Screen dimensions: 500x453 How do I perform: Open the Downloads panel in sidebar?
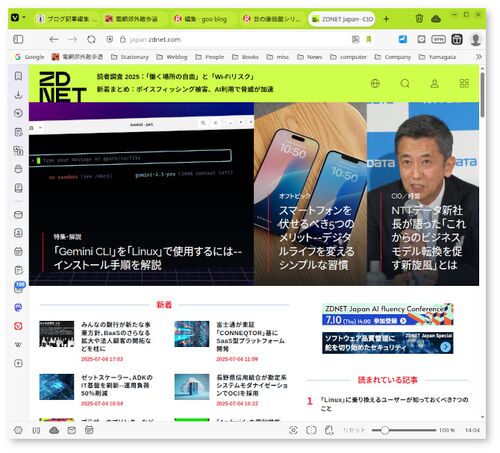click(x=18, y=95)
